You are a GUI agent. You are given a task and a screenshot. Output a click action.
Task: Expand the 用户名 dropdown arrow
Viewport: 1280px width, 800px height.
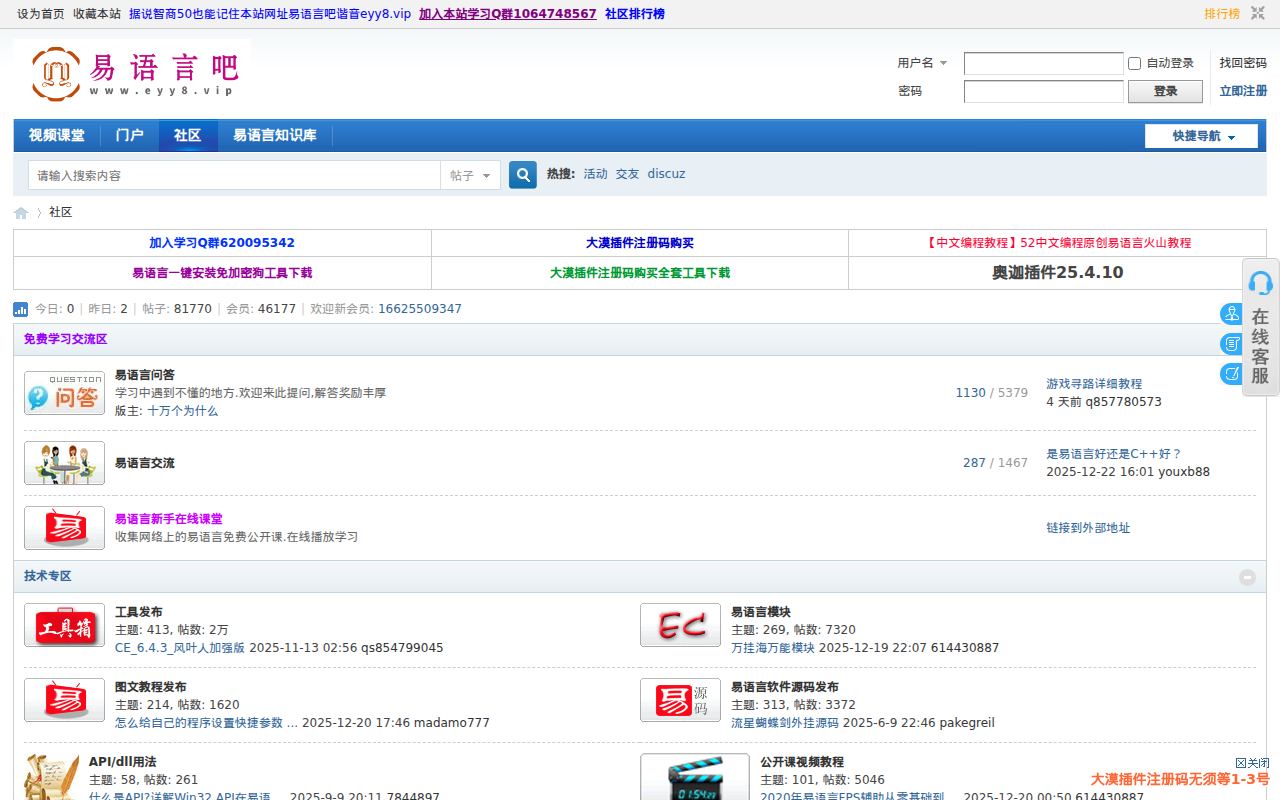pyautogui.click(x=941, y=63)
